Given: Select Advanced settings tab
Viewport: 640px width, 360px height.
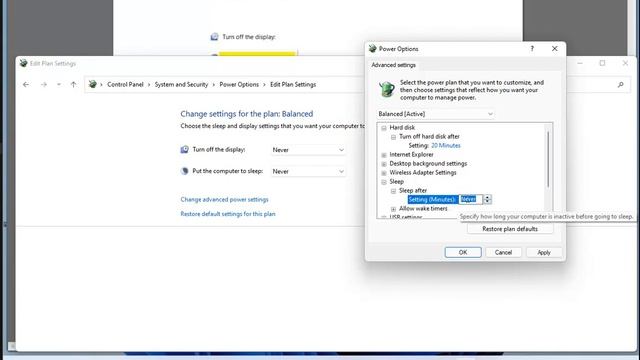Looking at the screenshot, I should 393,65.
